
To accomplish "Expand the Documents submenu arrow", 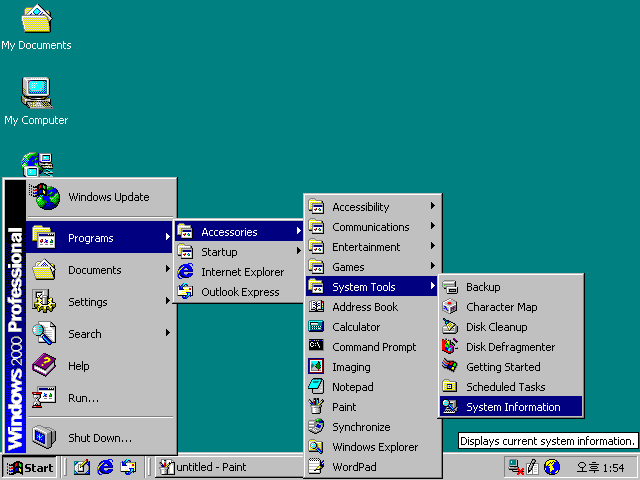I will [x=167, y=269].
